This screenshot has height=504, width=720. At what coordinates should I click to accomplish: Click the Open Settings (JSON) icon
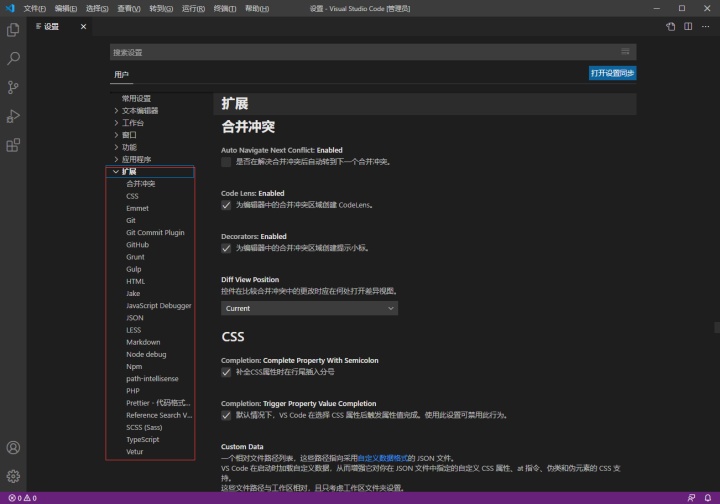pos(670,27)
